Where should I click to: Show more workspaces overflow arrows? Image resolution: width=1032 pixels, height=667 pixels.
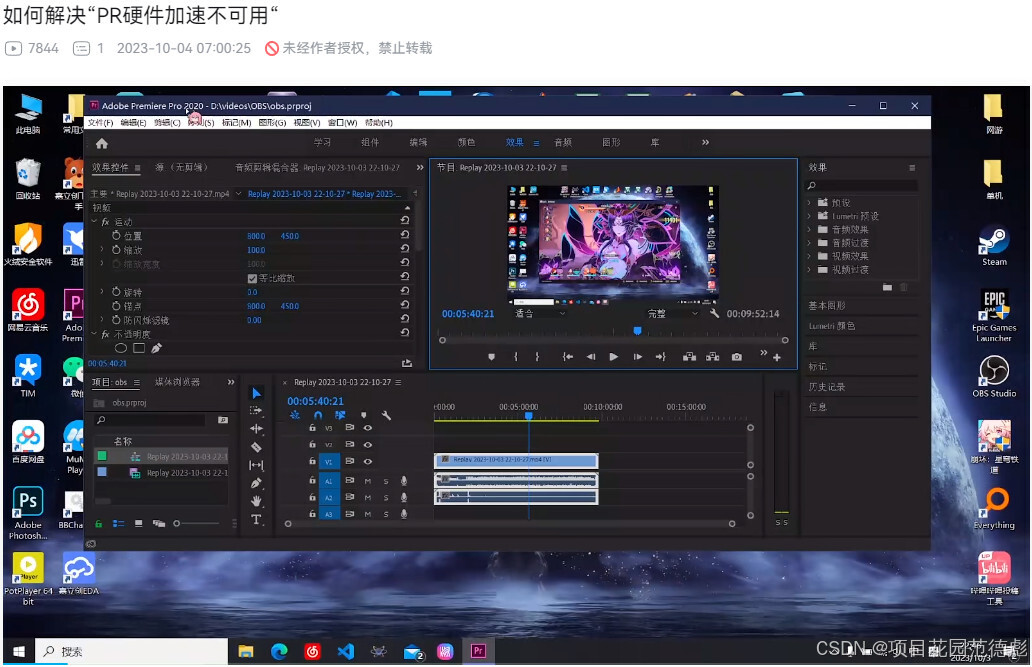click(706, 142)
